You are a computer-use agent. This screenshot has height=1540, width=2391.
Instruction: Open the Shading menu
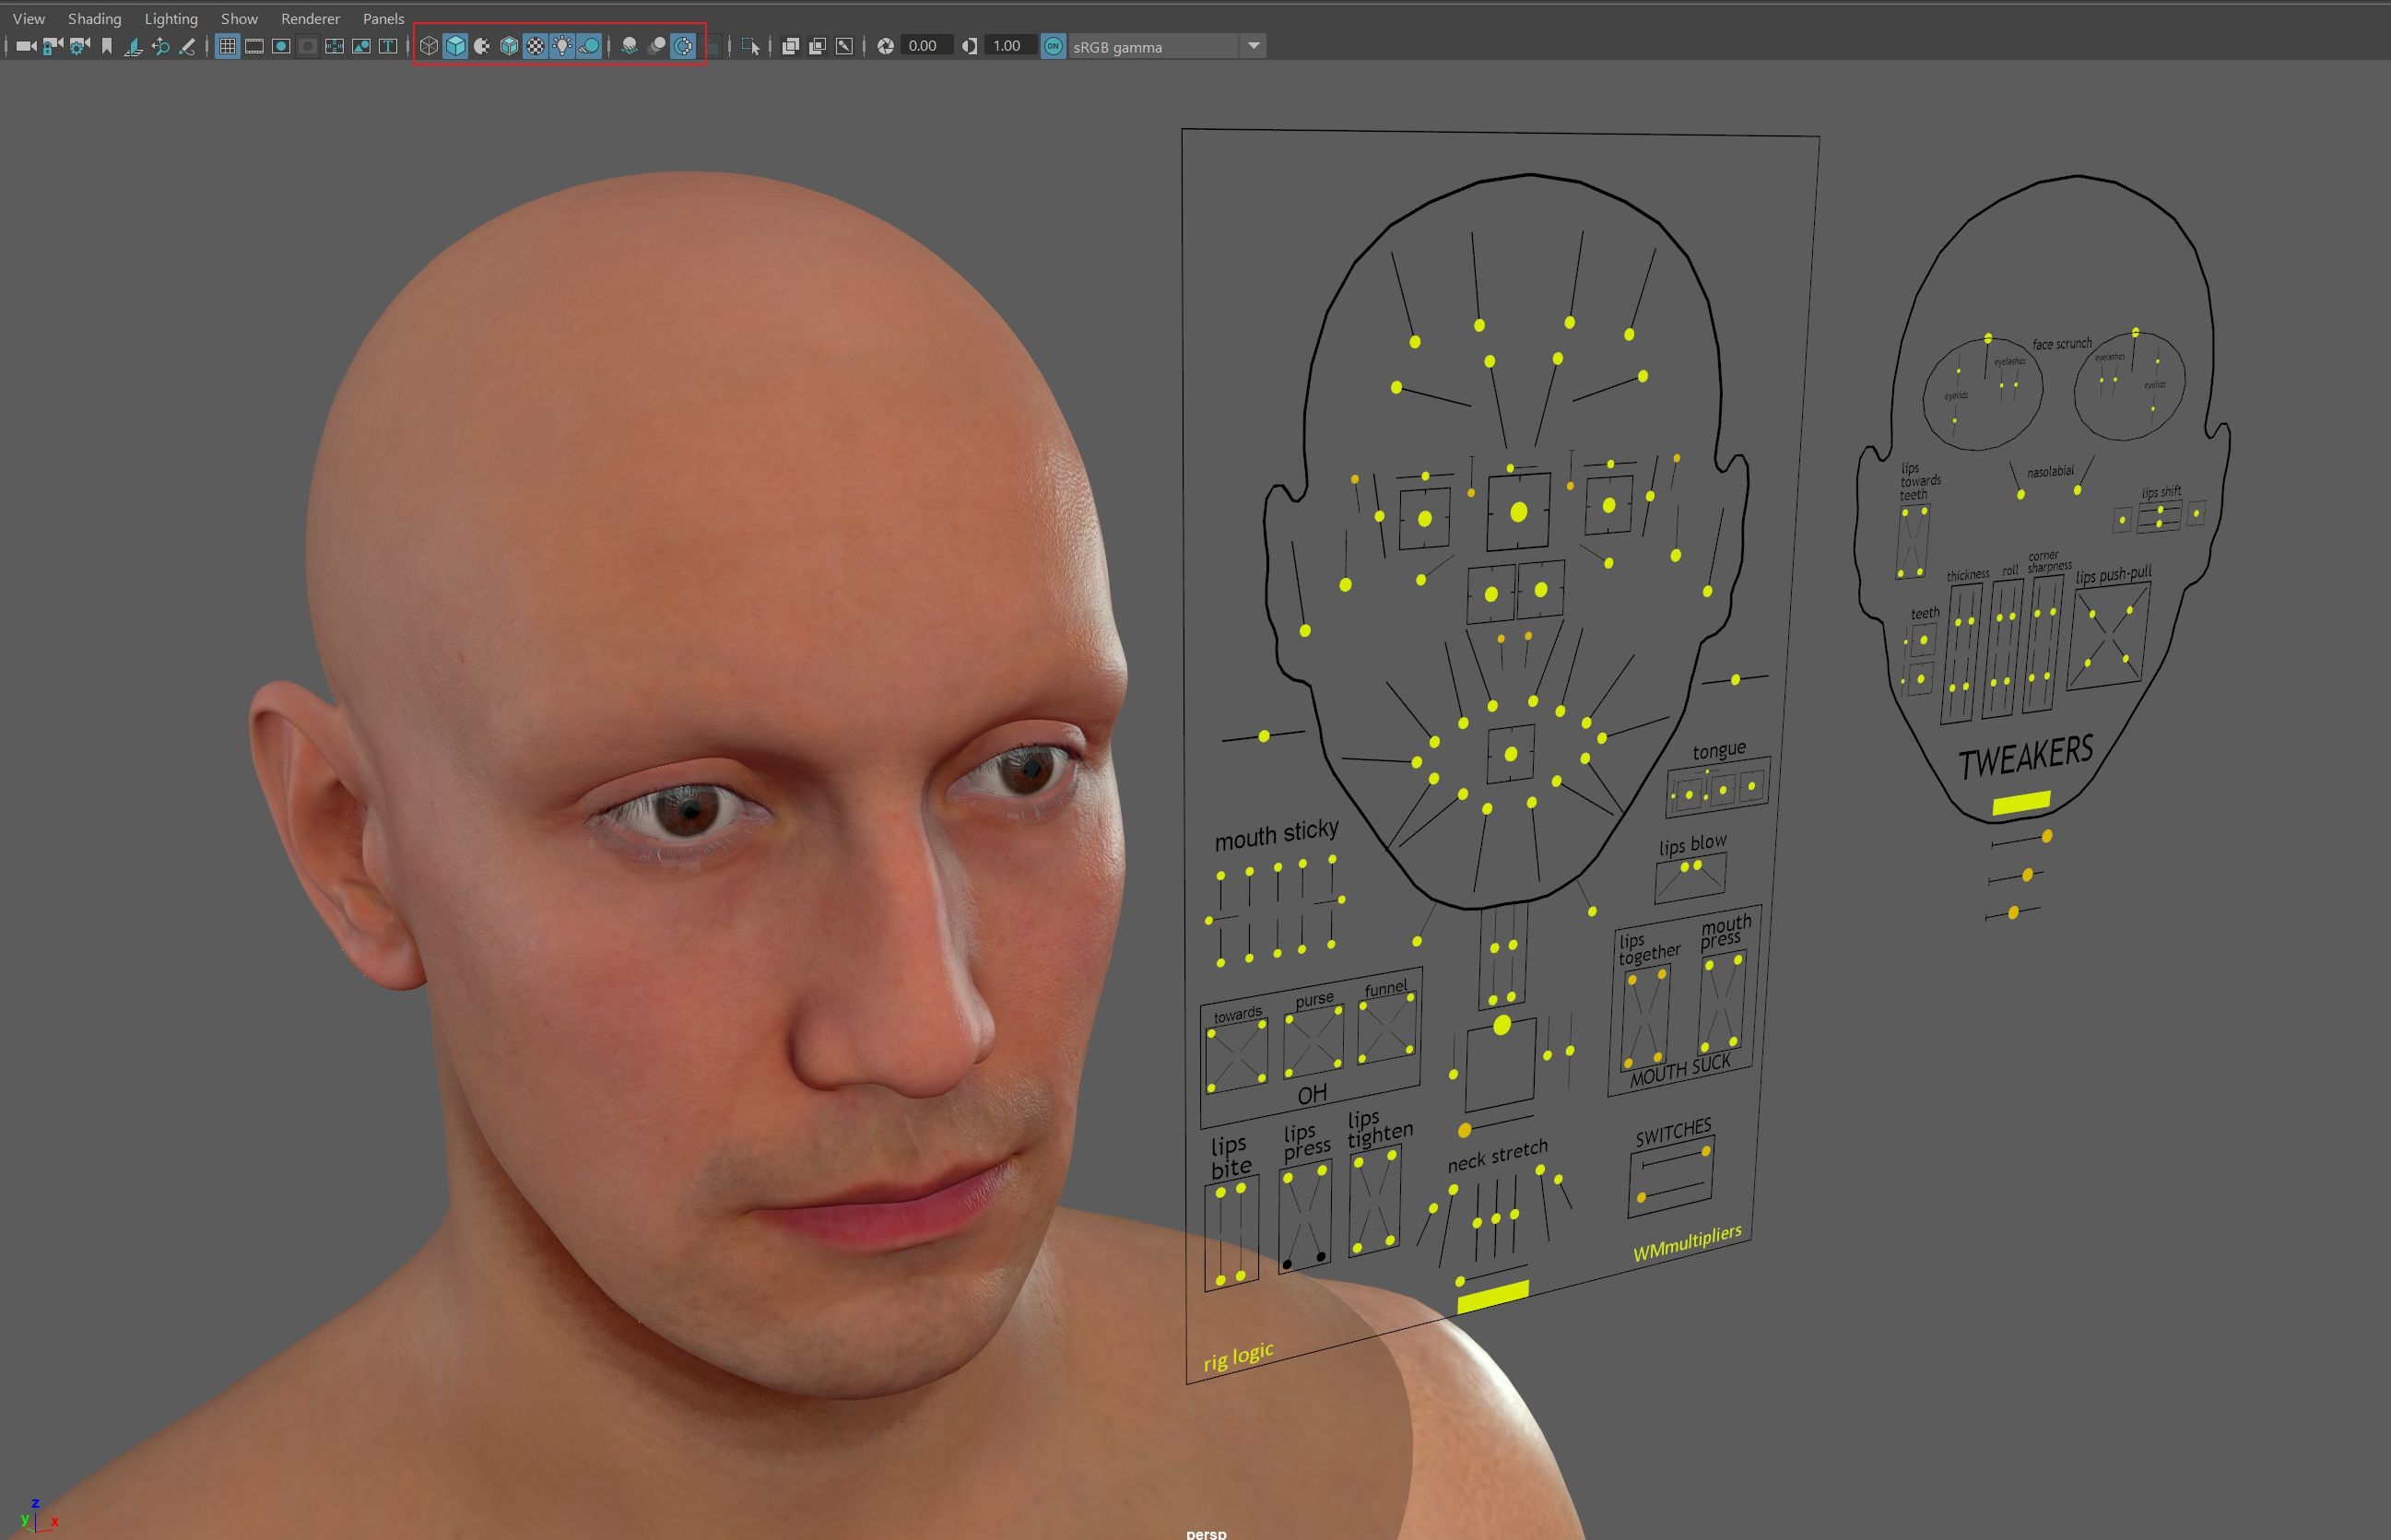94,18
